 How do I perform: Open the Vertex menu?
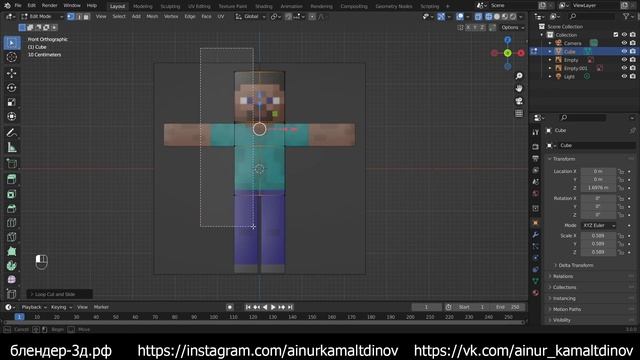(x=171, y=17)
